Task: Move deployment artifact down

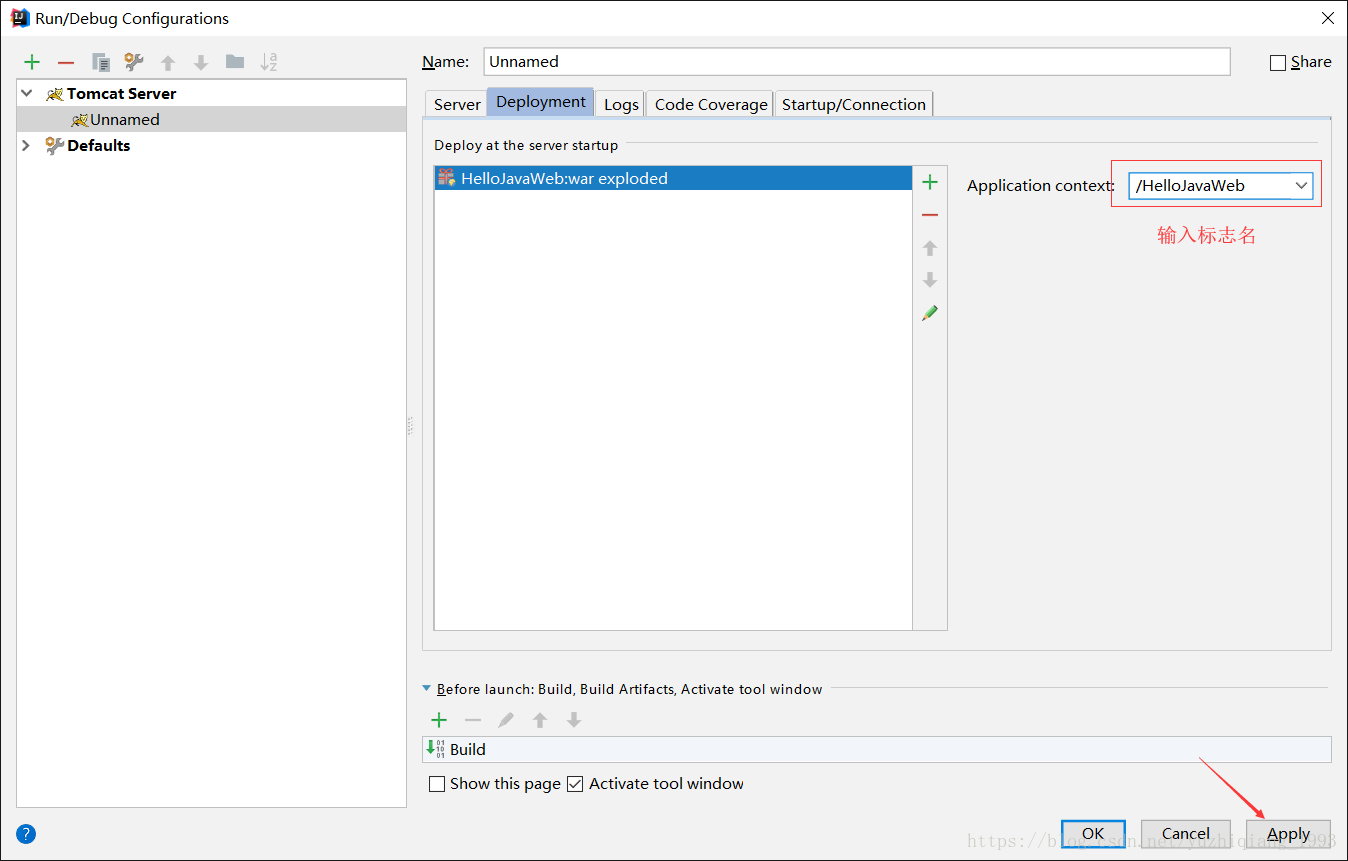Action: coord(930,280)
